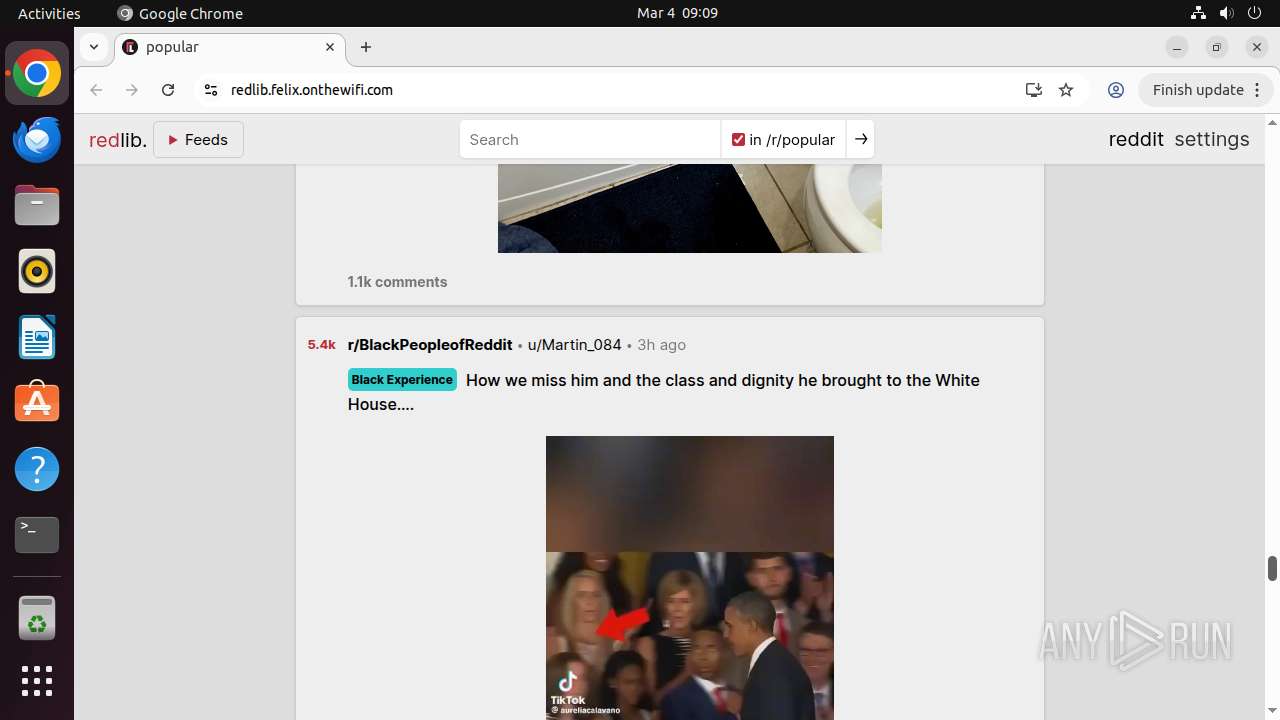
Task: Open the clock and calendar menu
Action: pos(677,13)
